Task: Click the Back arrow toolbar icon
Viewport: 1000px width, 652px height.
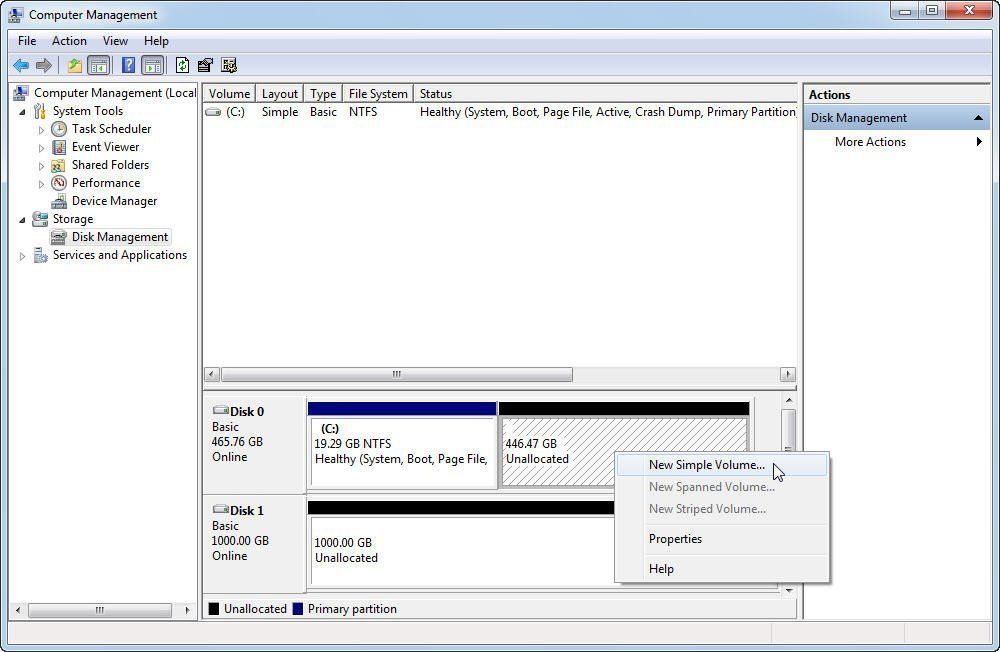Action: [x=21, y=65]
